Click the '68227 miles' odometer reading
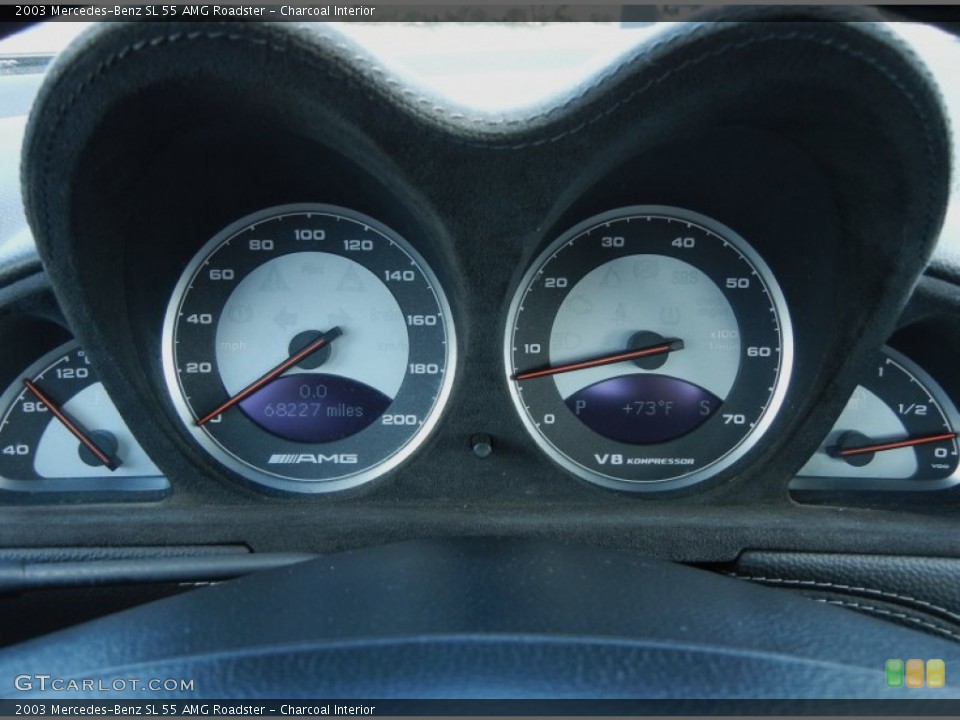The image size is (960, 720). (313, 410)
